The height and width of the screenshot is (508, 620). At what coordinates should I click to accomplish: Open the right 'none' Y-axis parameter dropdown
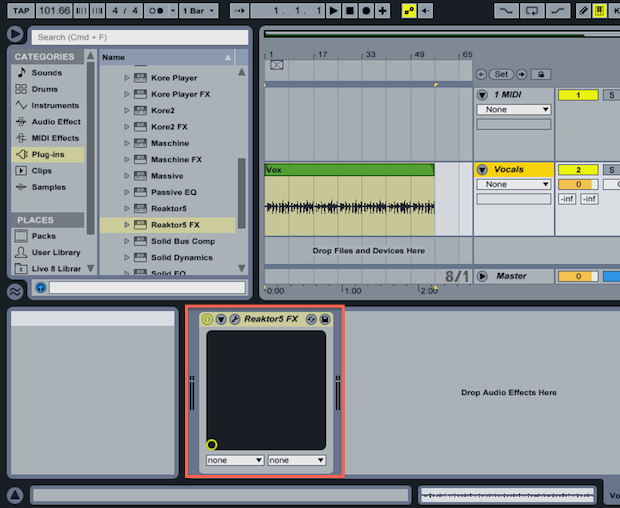(297, 460)
